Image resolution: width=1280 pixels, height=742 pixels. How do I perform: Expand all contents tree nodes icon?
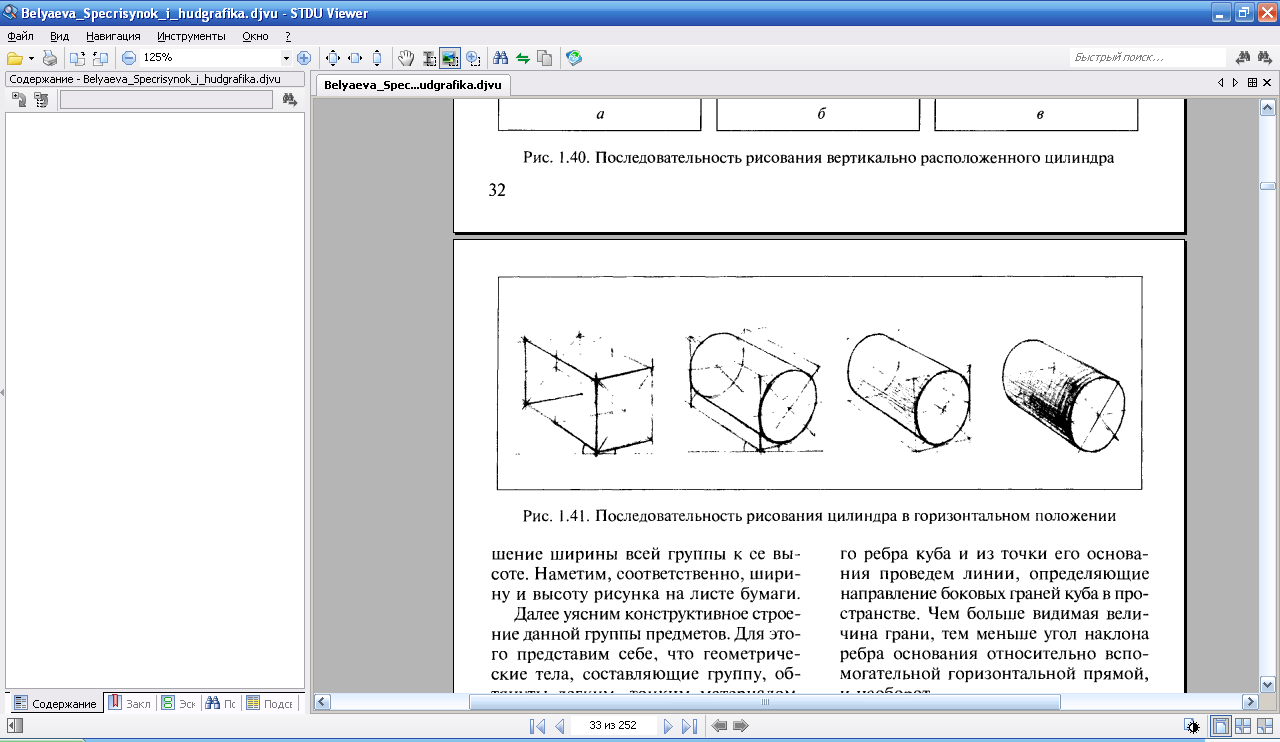pyautogui.click(x=19, y=99)
